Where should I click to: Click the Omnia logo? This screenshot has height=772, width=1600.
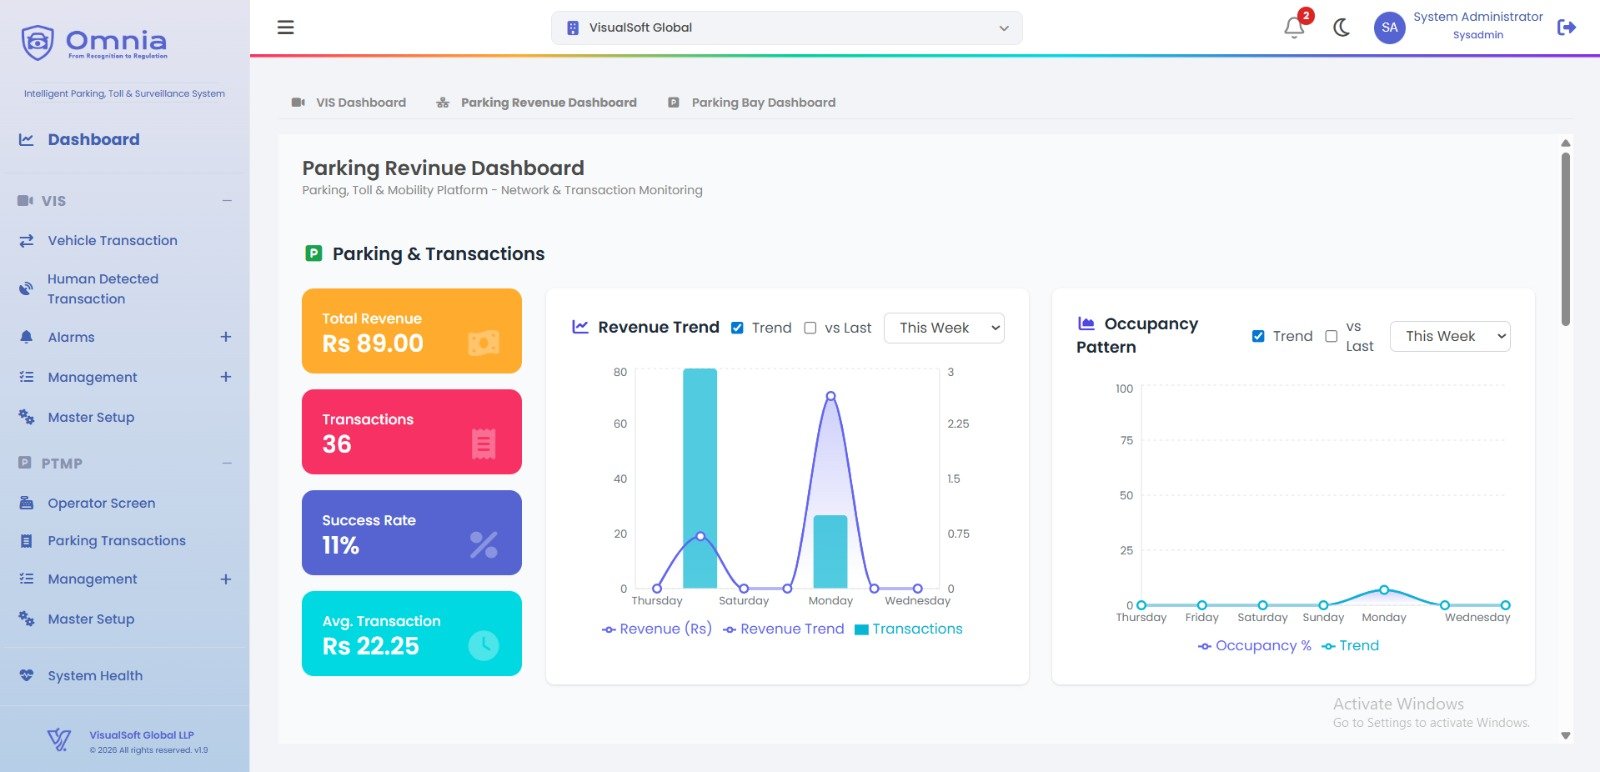(x=95, y=43)
